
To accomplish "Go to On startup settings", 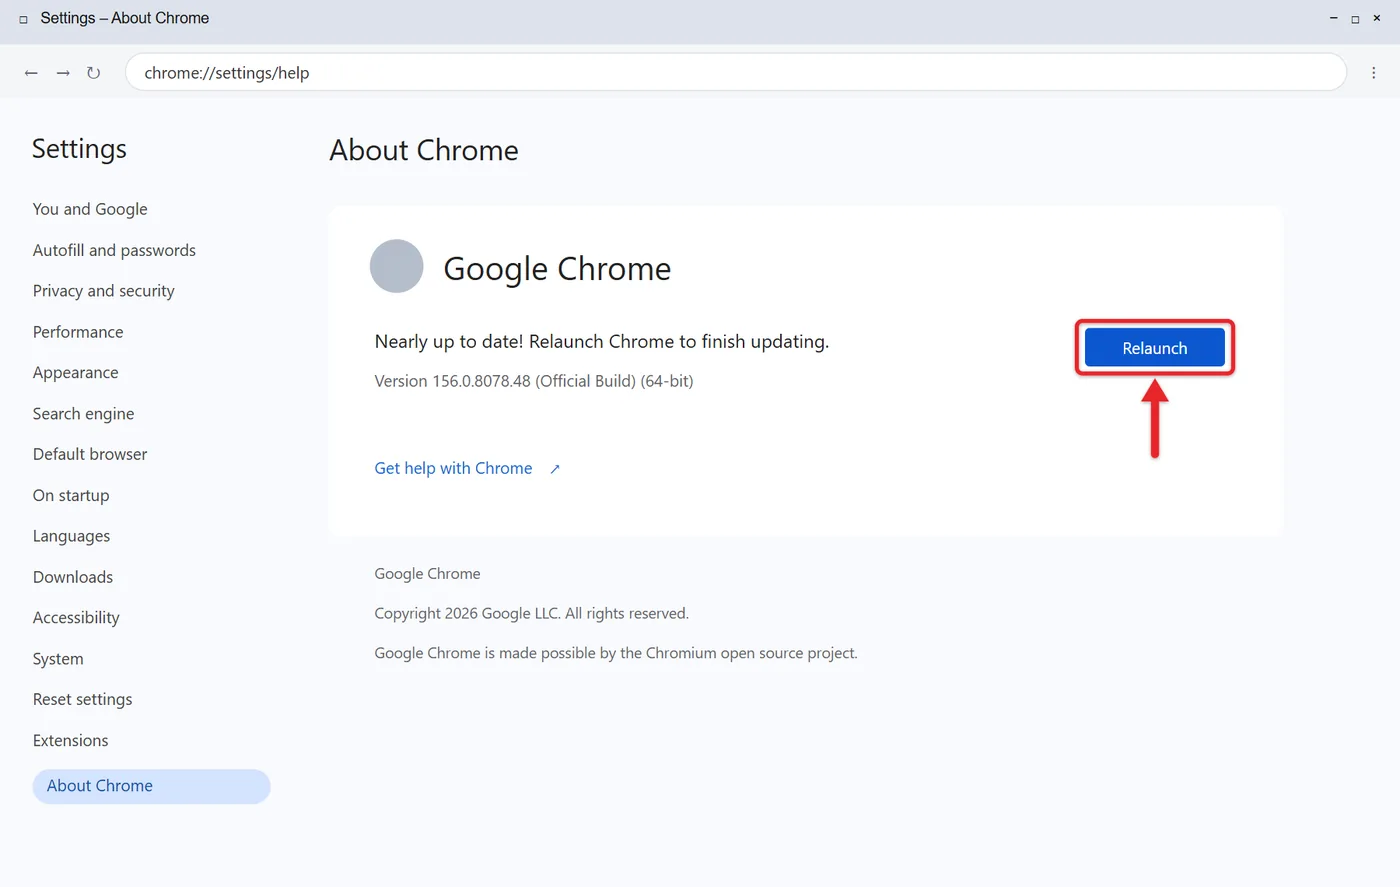I will click(x=71, y=495).
